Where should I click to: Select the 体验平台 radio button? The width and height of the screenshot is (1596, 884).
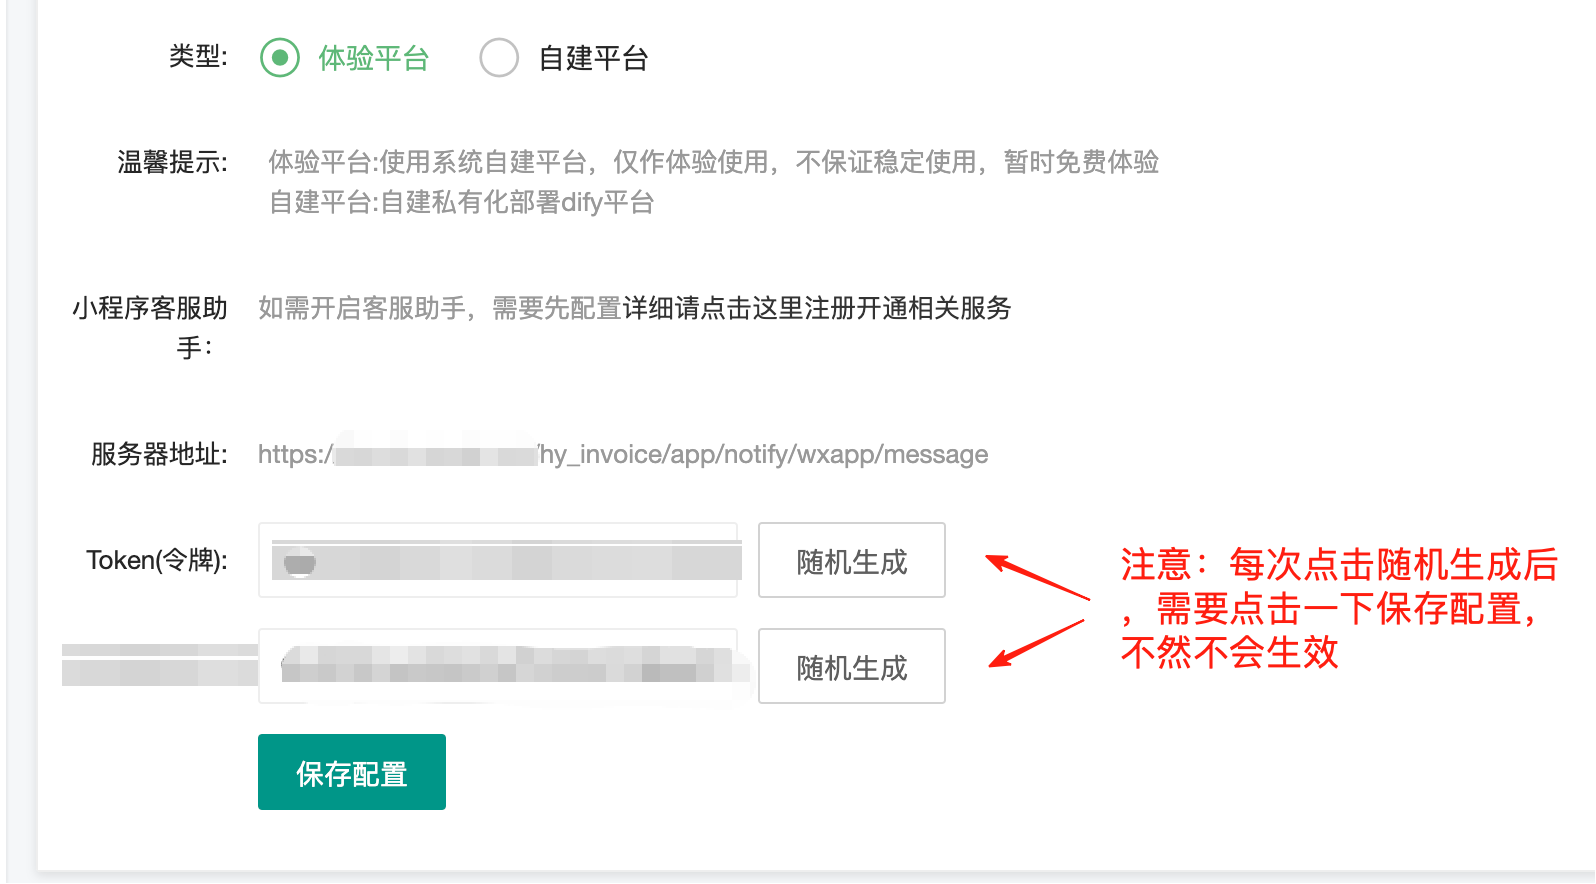coord(280,58)
